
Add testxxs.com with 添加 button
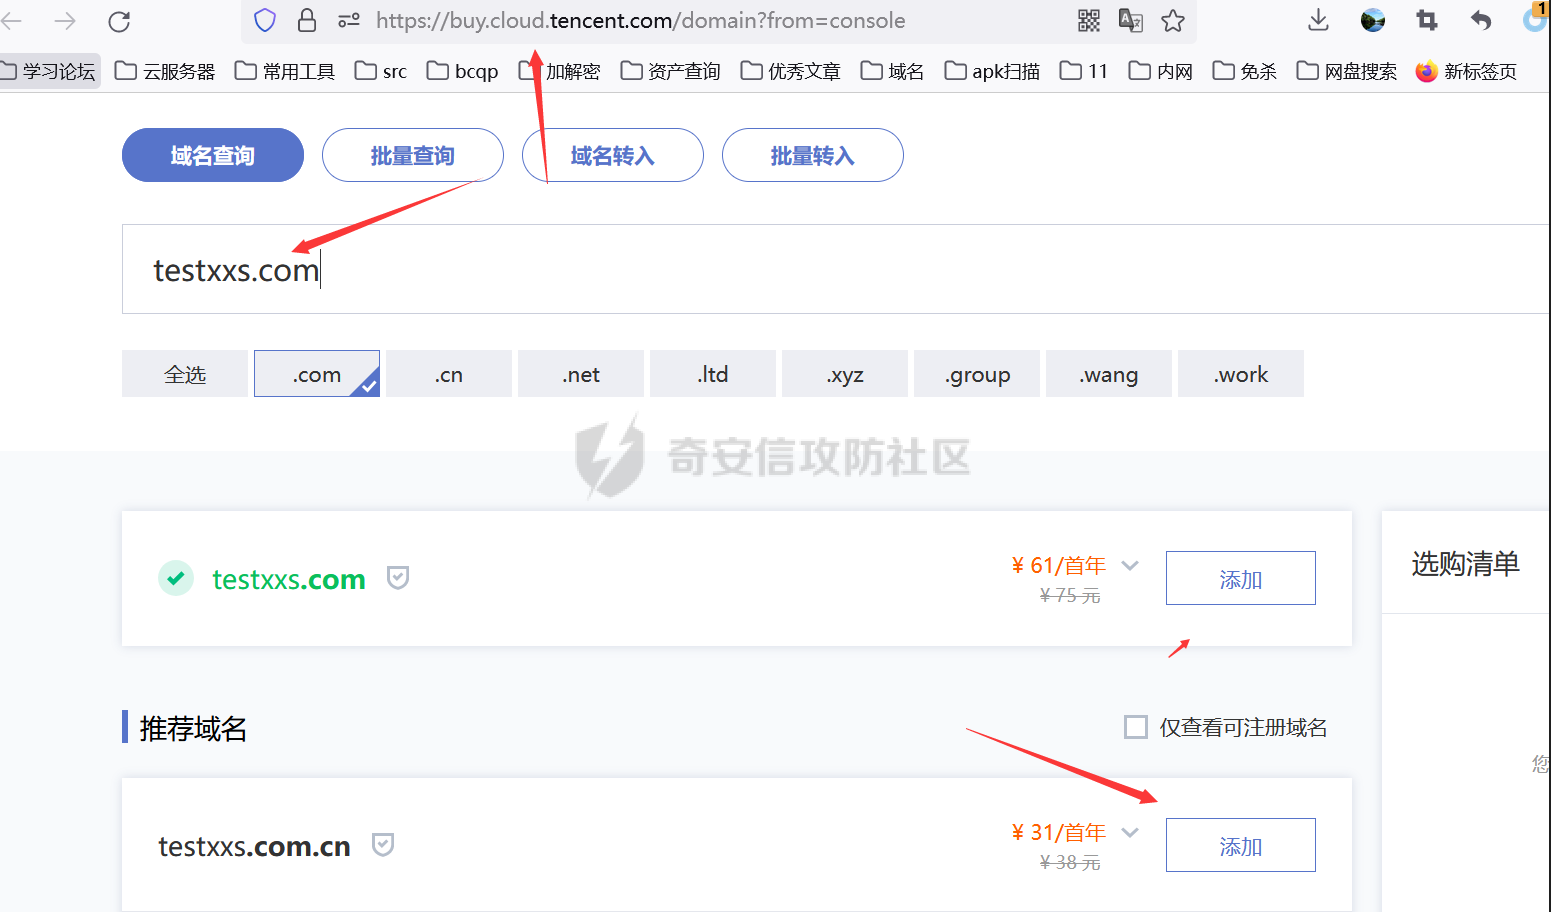click(x=1241, y=578)
